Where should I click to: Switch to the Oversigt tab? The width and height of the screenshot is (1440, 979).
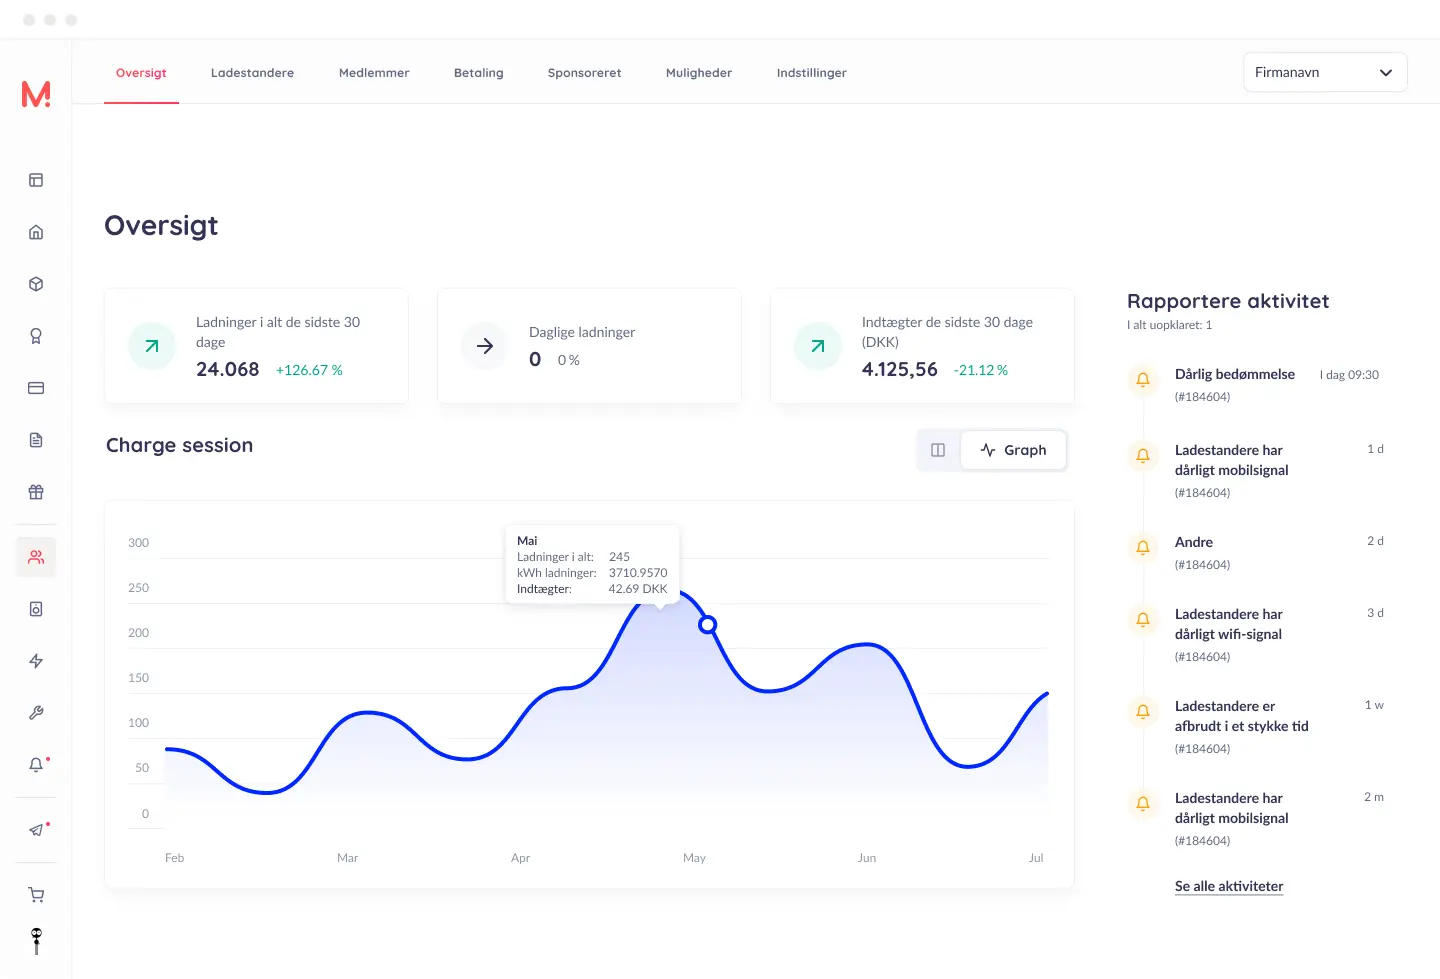141,73
